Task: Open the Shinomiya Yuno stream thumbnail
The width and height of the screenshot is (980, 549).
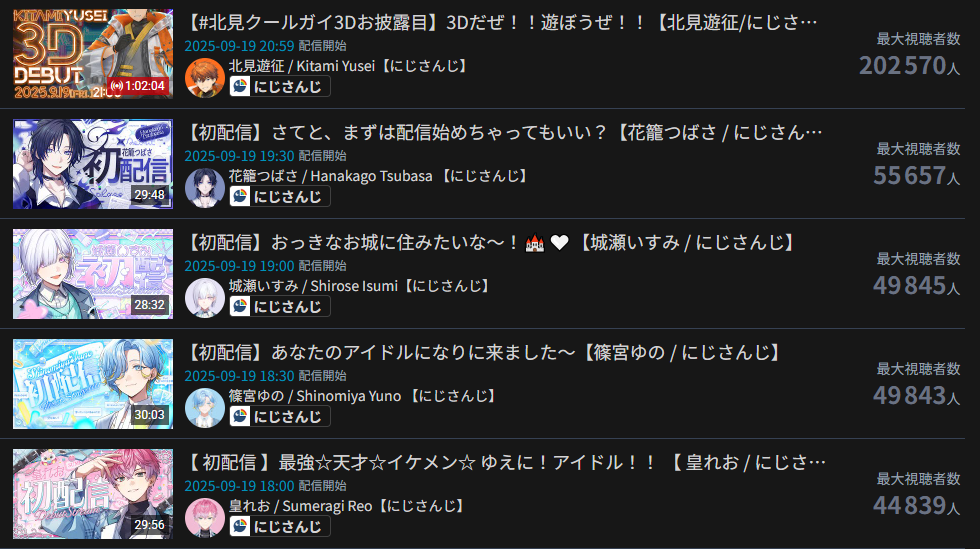Action: tap(93, 384)
